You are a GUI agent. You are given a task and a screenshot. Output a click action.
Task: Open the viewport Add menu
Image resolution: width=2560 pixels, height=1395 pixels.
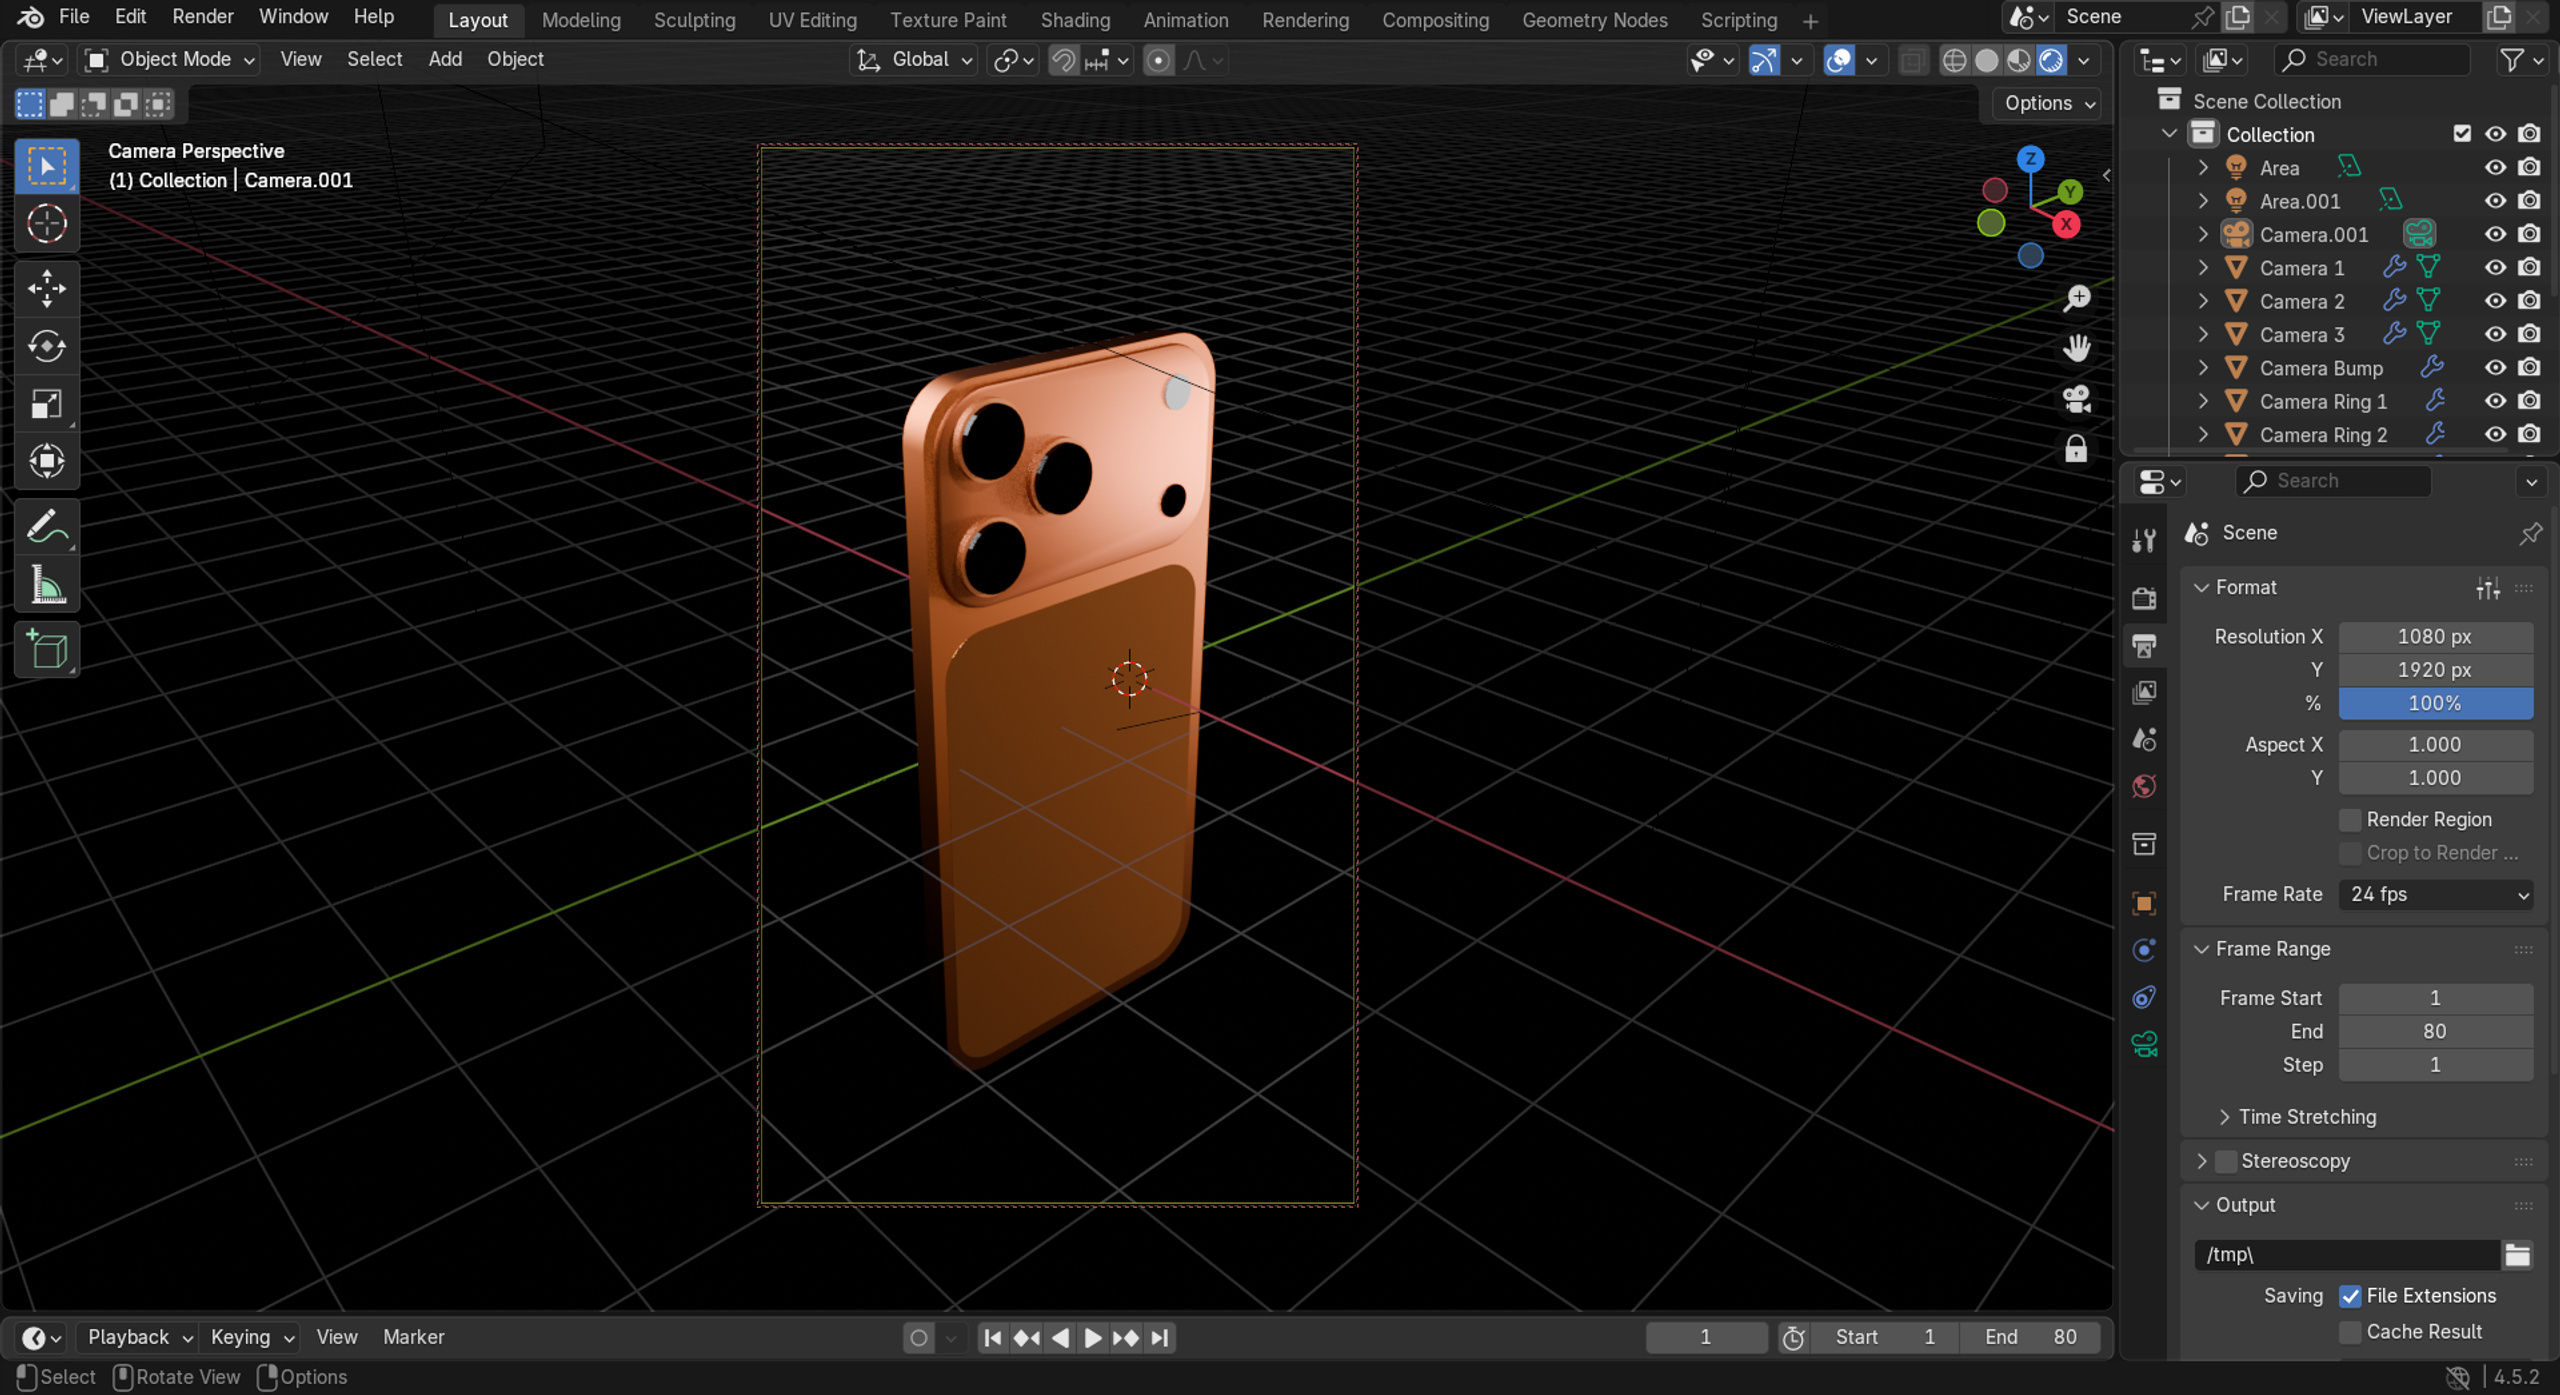click(x=445, y=60)
